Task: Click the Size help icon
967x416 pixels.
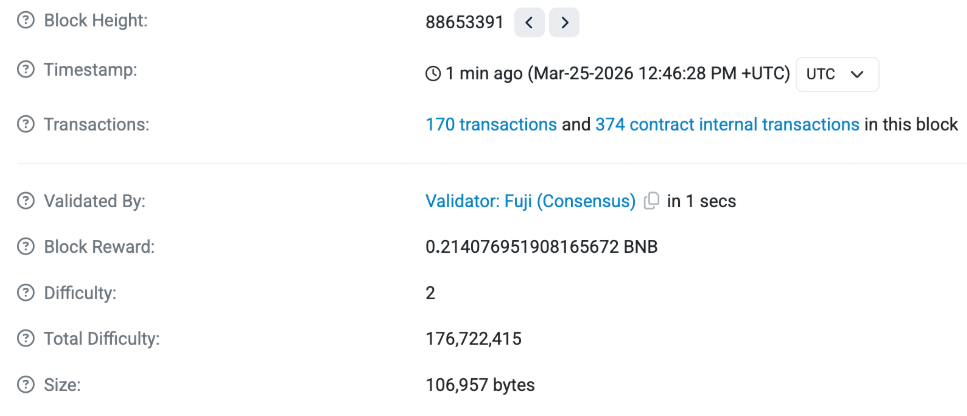Action: 26,385
